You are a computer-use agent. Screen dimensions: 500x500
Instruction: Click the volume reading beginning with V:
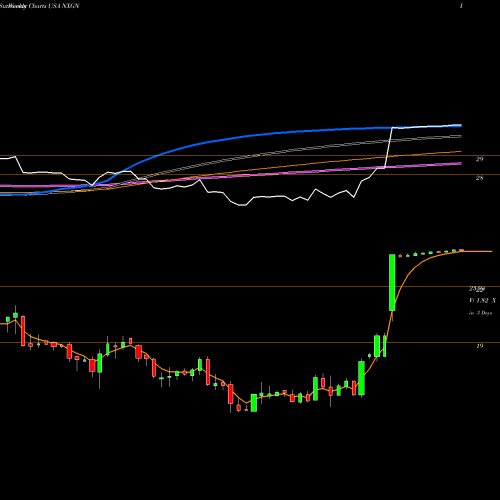click(x=482, y=301)
